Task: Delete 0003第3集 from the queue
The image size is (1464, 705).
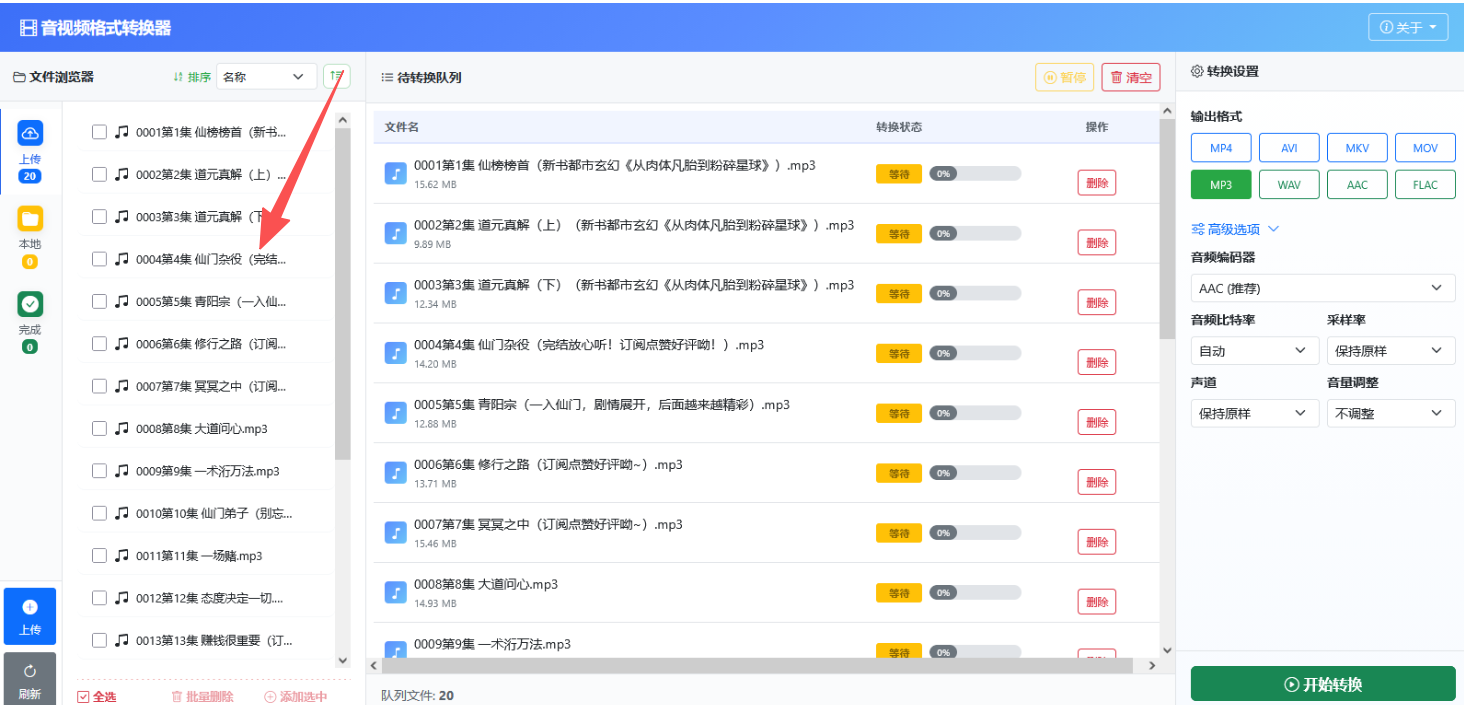Action: (x=1097, y=303)
